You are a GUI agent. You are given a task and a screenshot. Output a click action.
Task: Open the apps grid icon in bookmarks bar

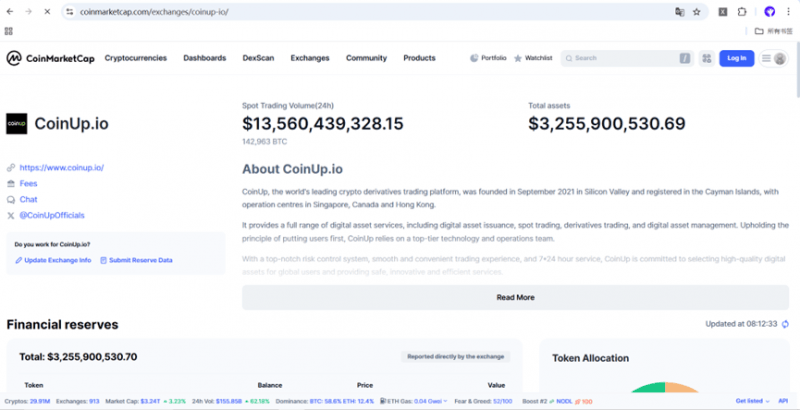pyautogui.click(x=9, y=31)
